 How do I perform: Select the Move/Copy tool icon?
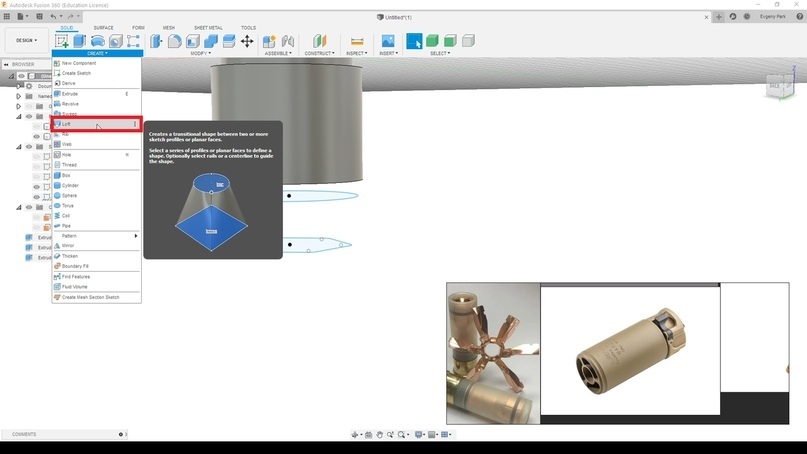(246, 41)
